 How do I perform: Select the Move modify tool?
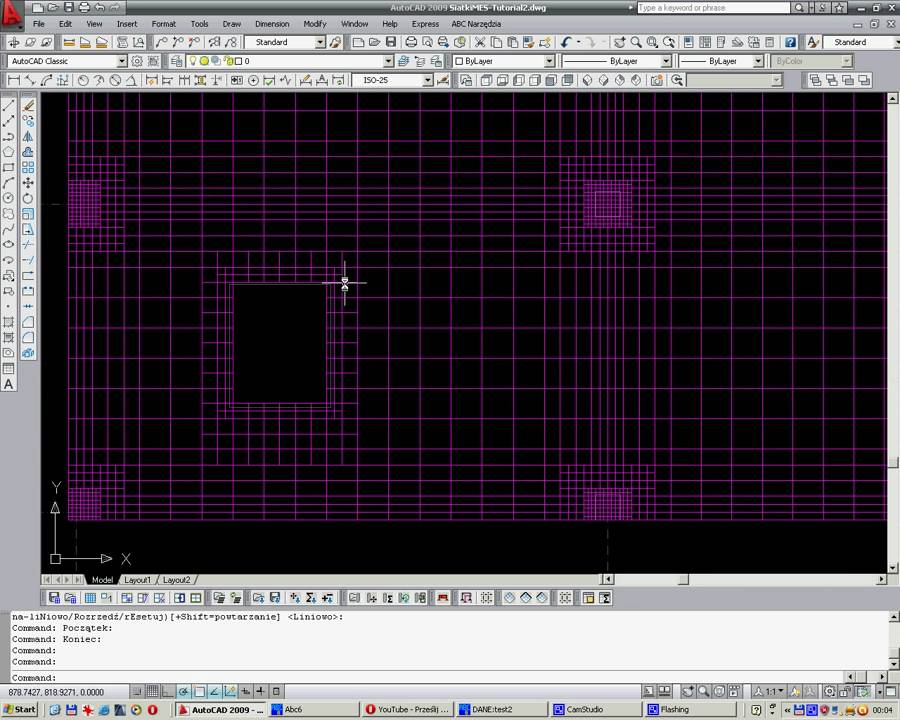28,183
